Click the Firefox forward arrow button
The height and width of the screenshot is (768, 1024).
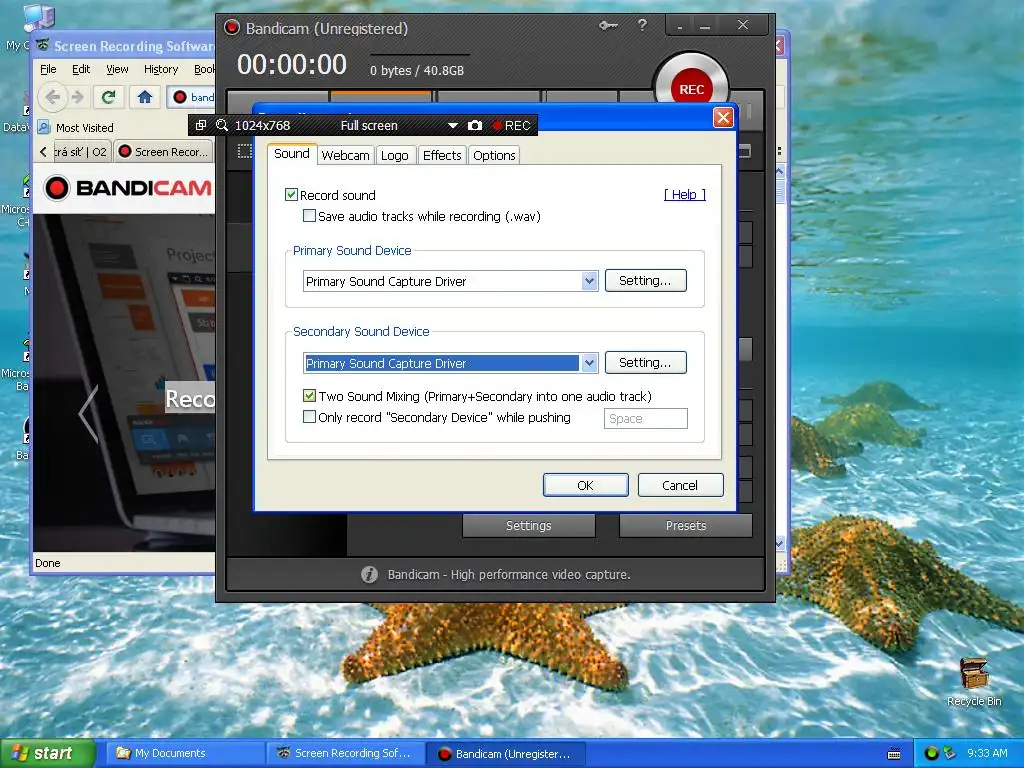point(78,97)
